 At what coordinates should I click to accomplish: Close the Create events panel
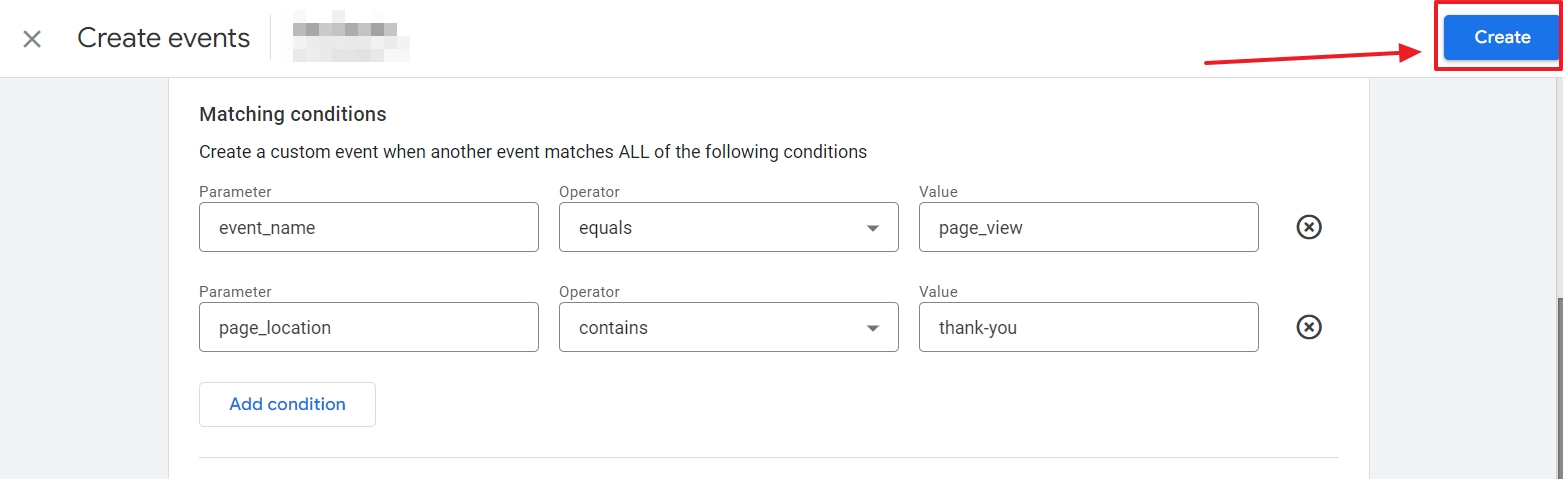pyautogui.click(x=32, y=39)
